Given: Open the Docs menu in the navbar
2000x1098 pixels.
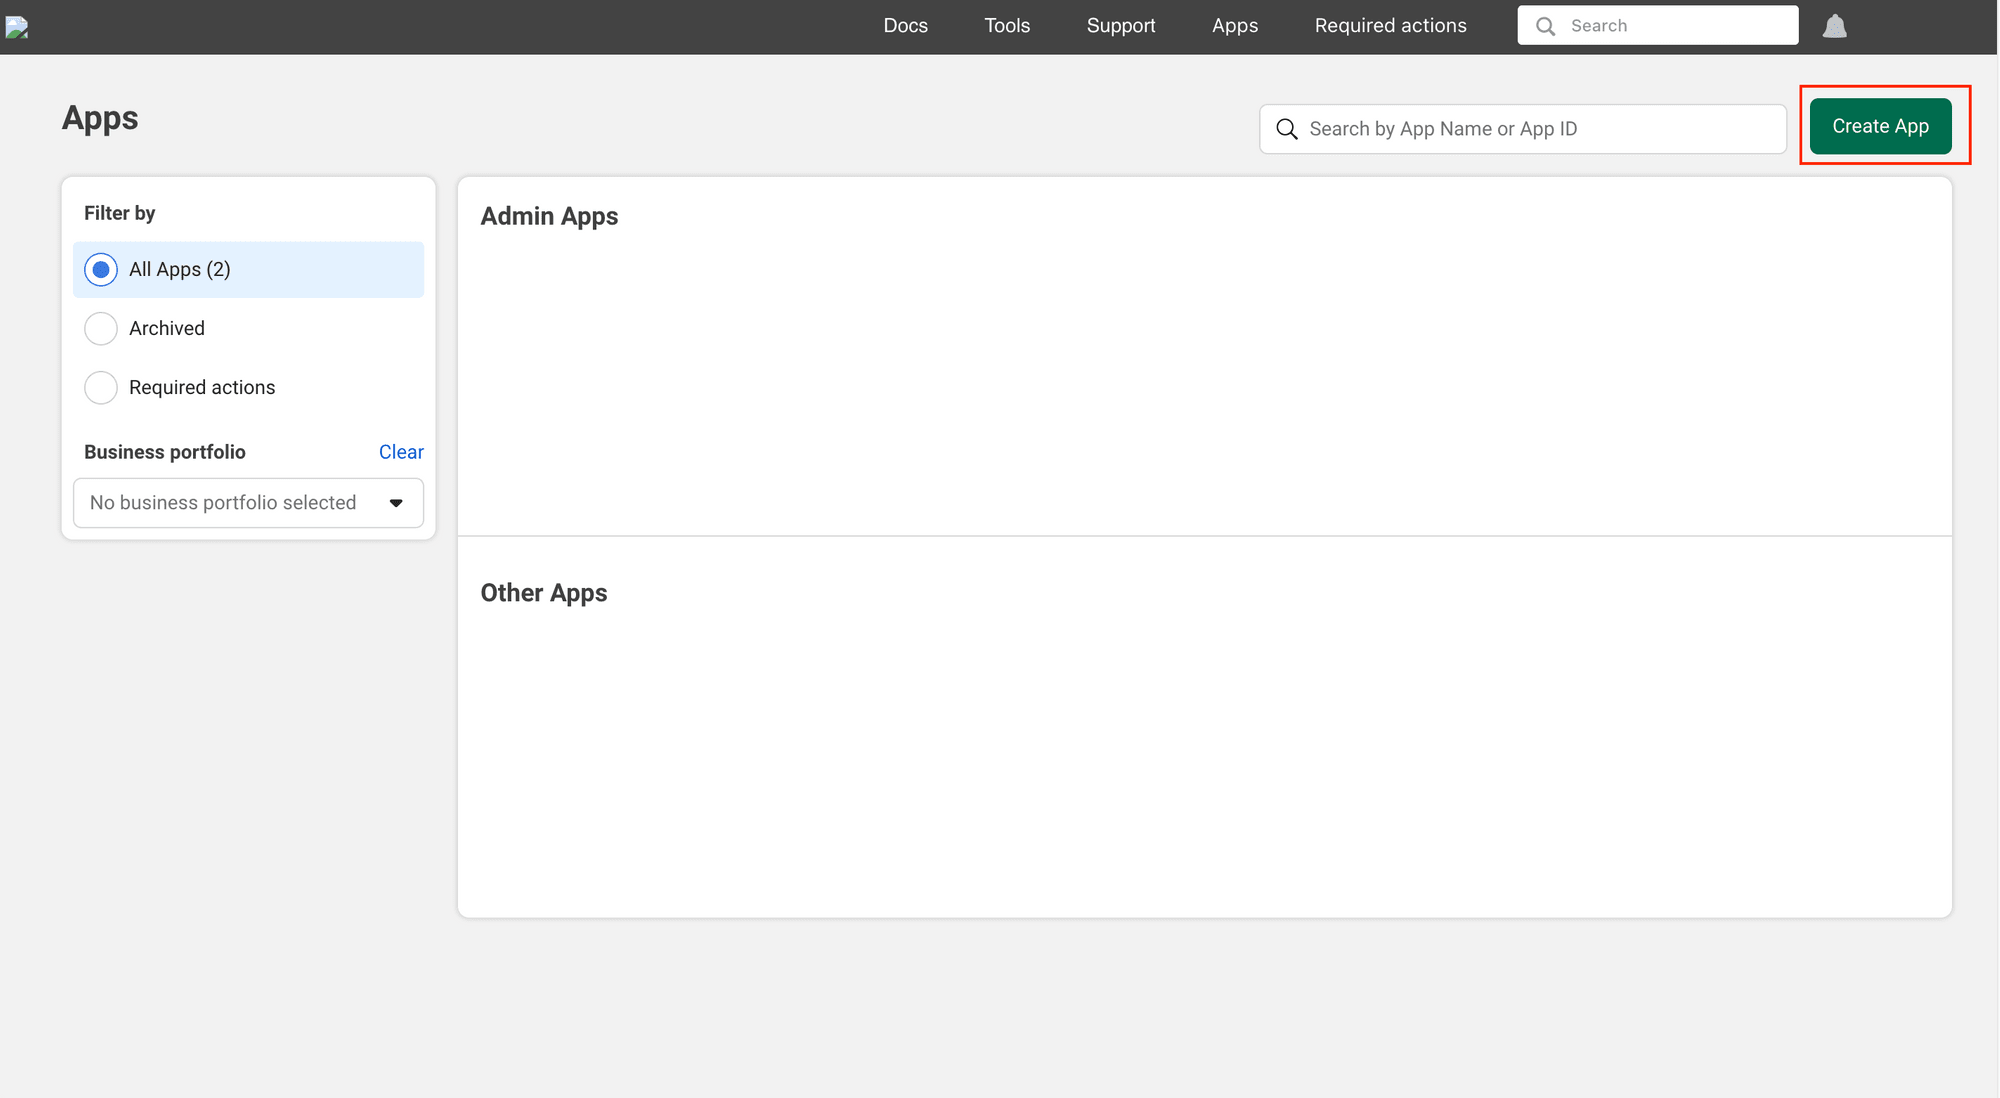Looking at the screenshot, I should (x=905, y=25).
